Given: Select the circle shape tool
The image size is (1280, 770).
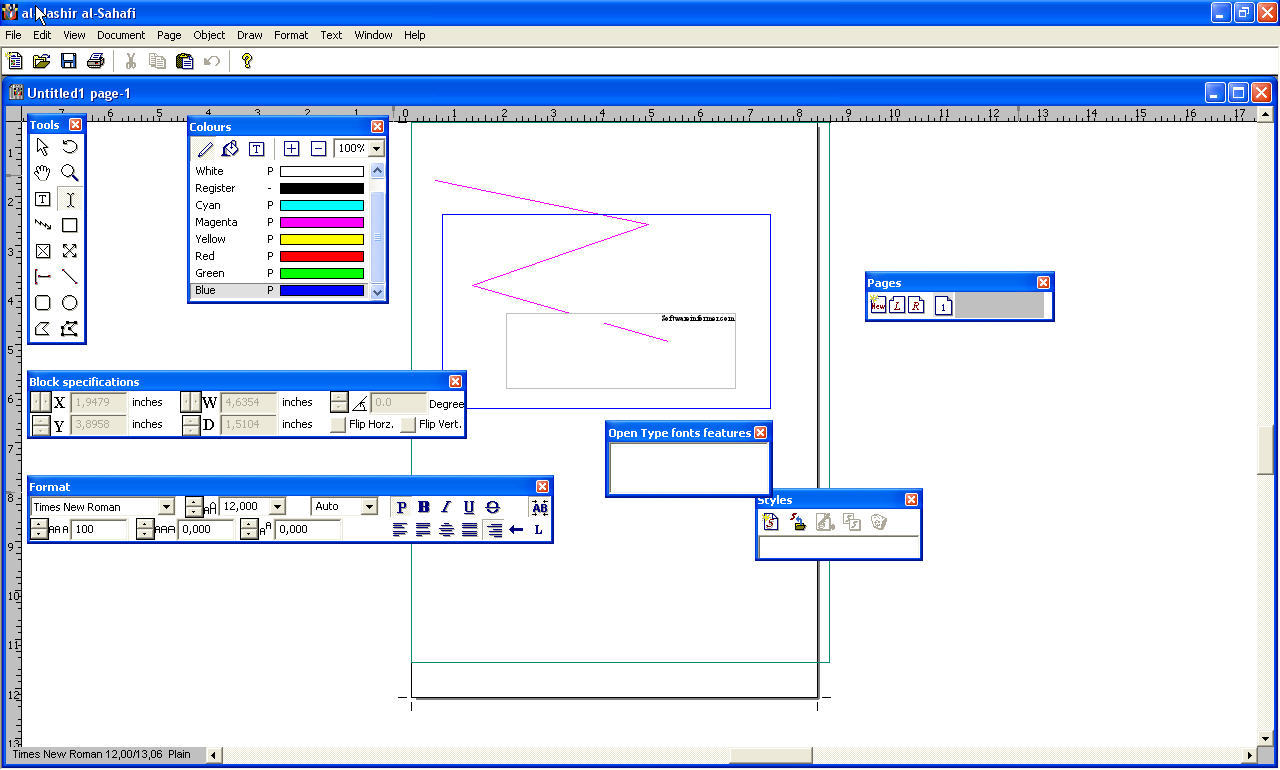Looking at the screenshot, I should tap(70, 303).
